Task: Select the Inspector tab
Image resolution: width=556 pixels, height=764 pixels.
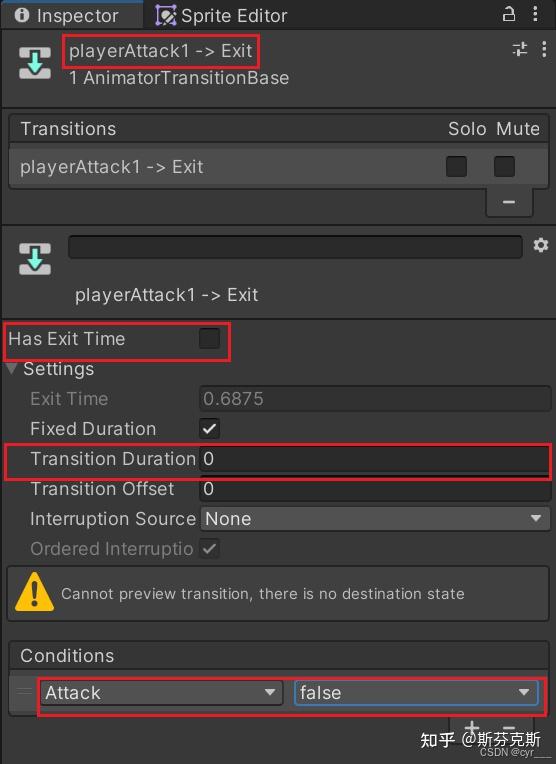Action: pyautogui.click(x=67, y=16)
